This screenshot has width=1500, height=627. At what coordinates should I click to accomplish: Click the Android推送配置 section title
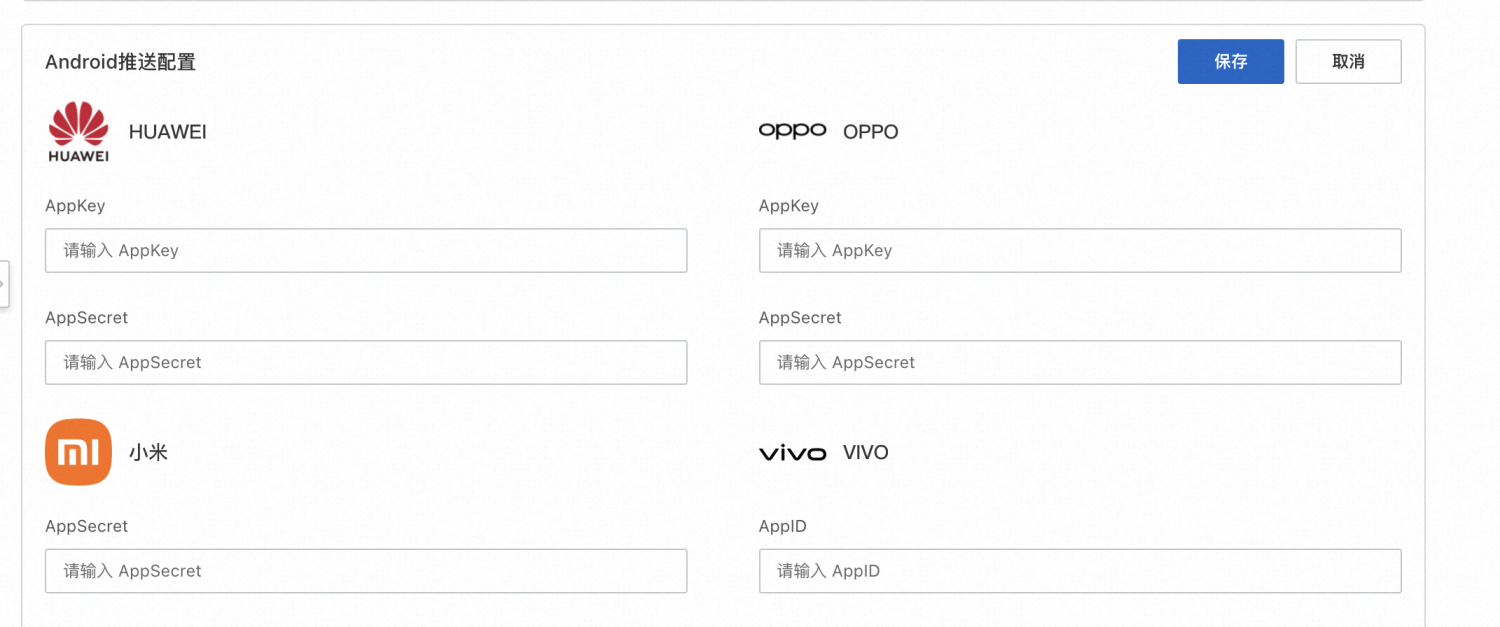tap(120, 62)
